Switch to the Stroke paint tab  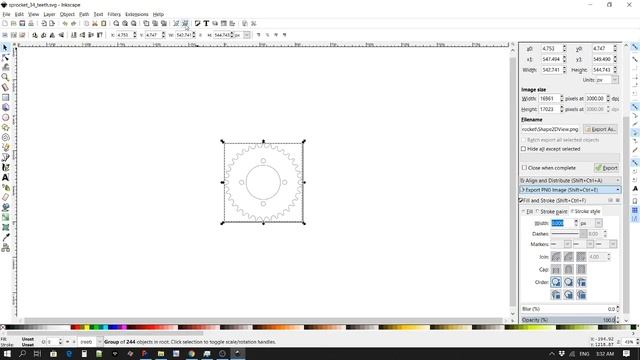(x=552, y=211)
